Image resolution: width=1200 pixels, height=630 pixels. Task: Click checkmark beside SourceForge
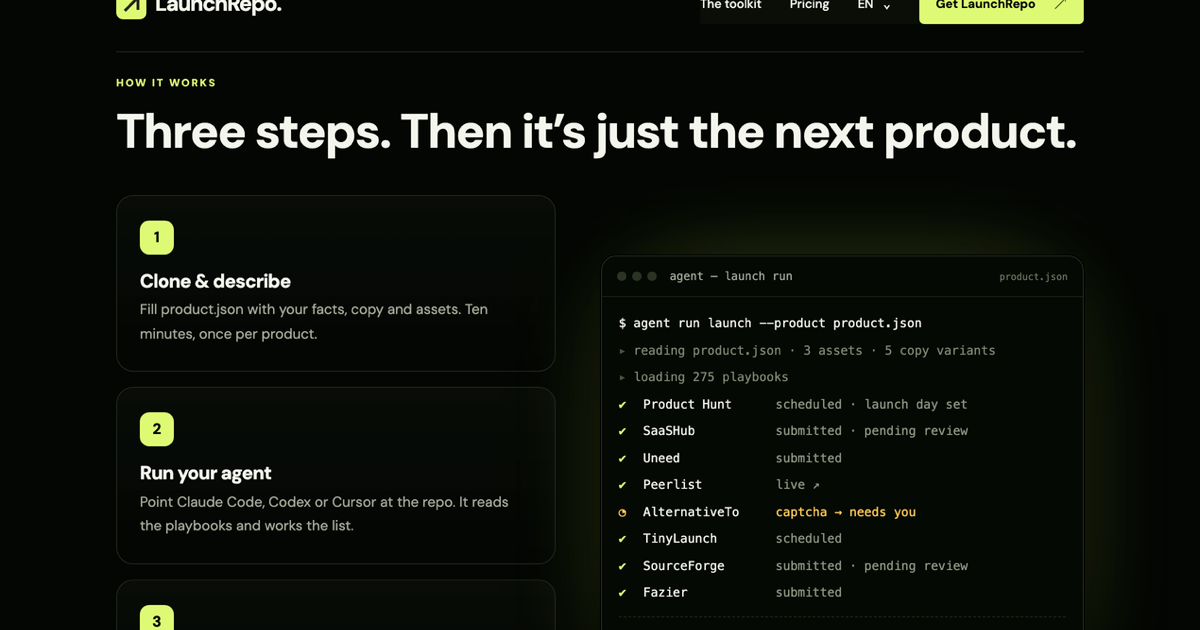tap(622, 566)
